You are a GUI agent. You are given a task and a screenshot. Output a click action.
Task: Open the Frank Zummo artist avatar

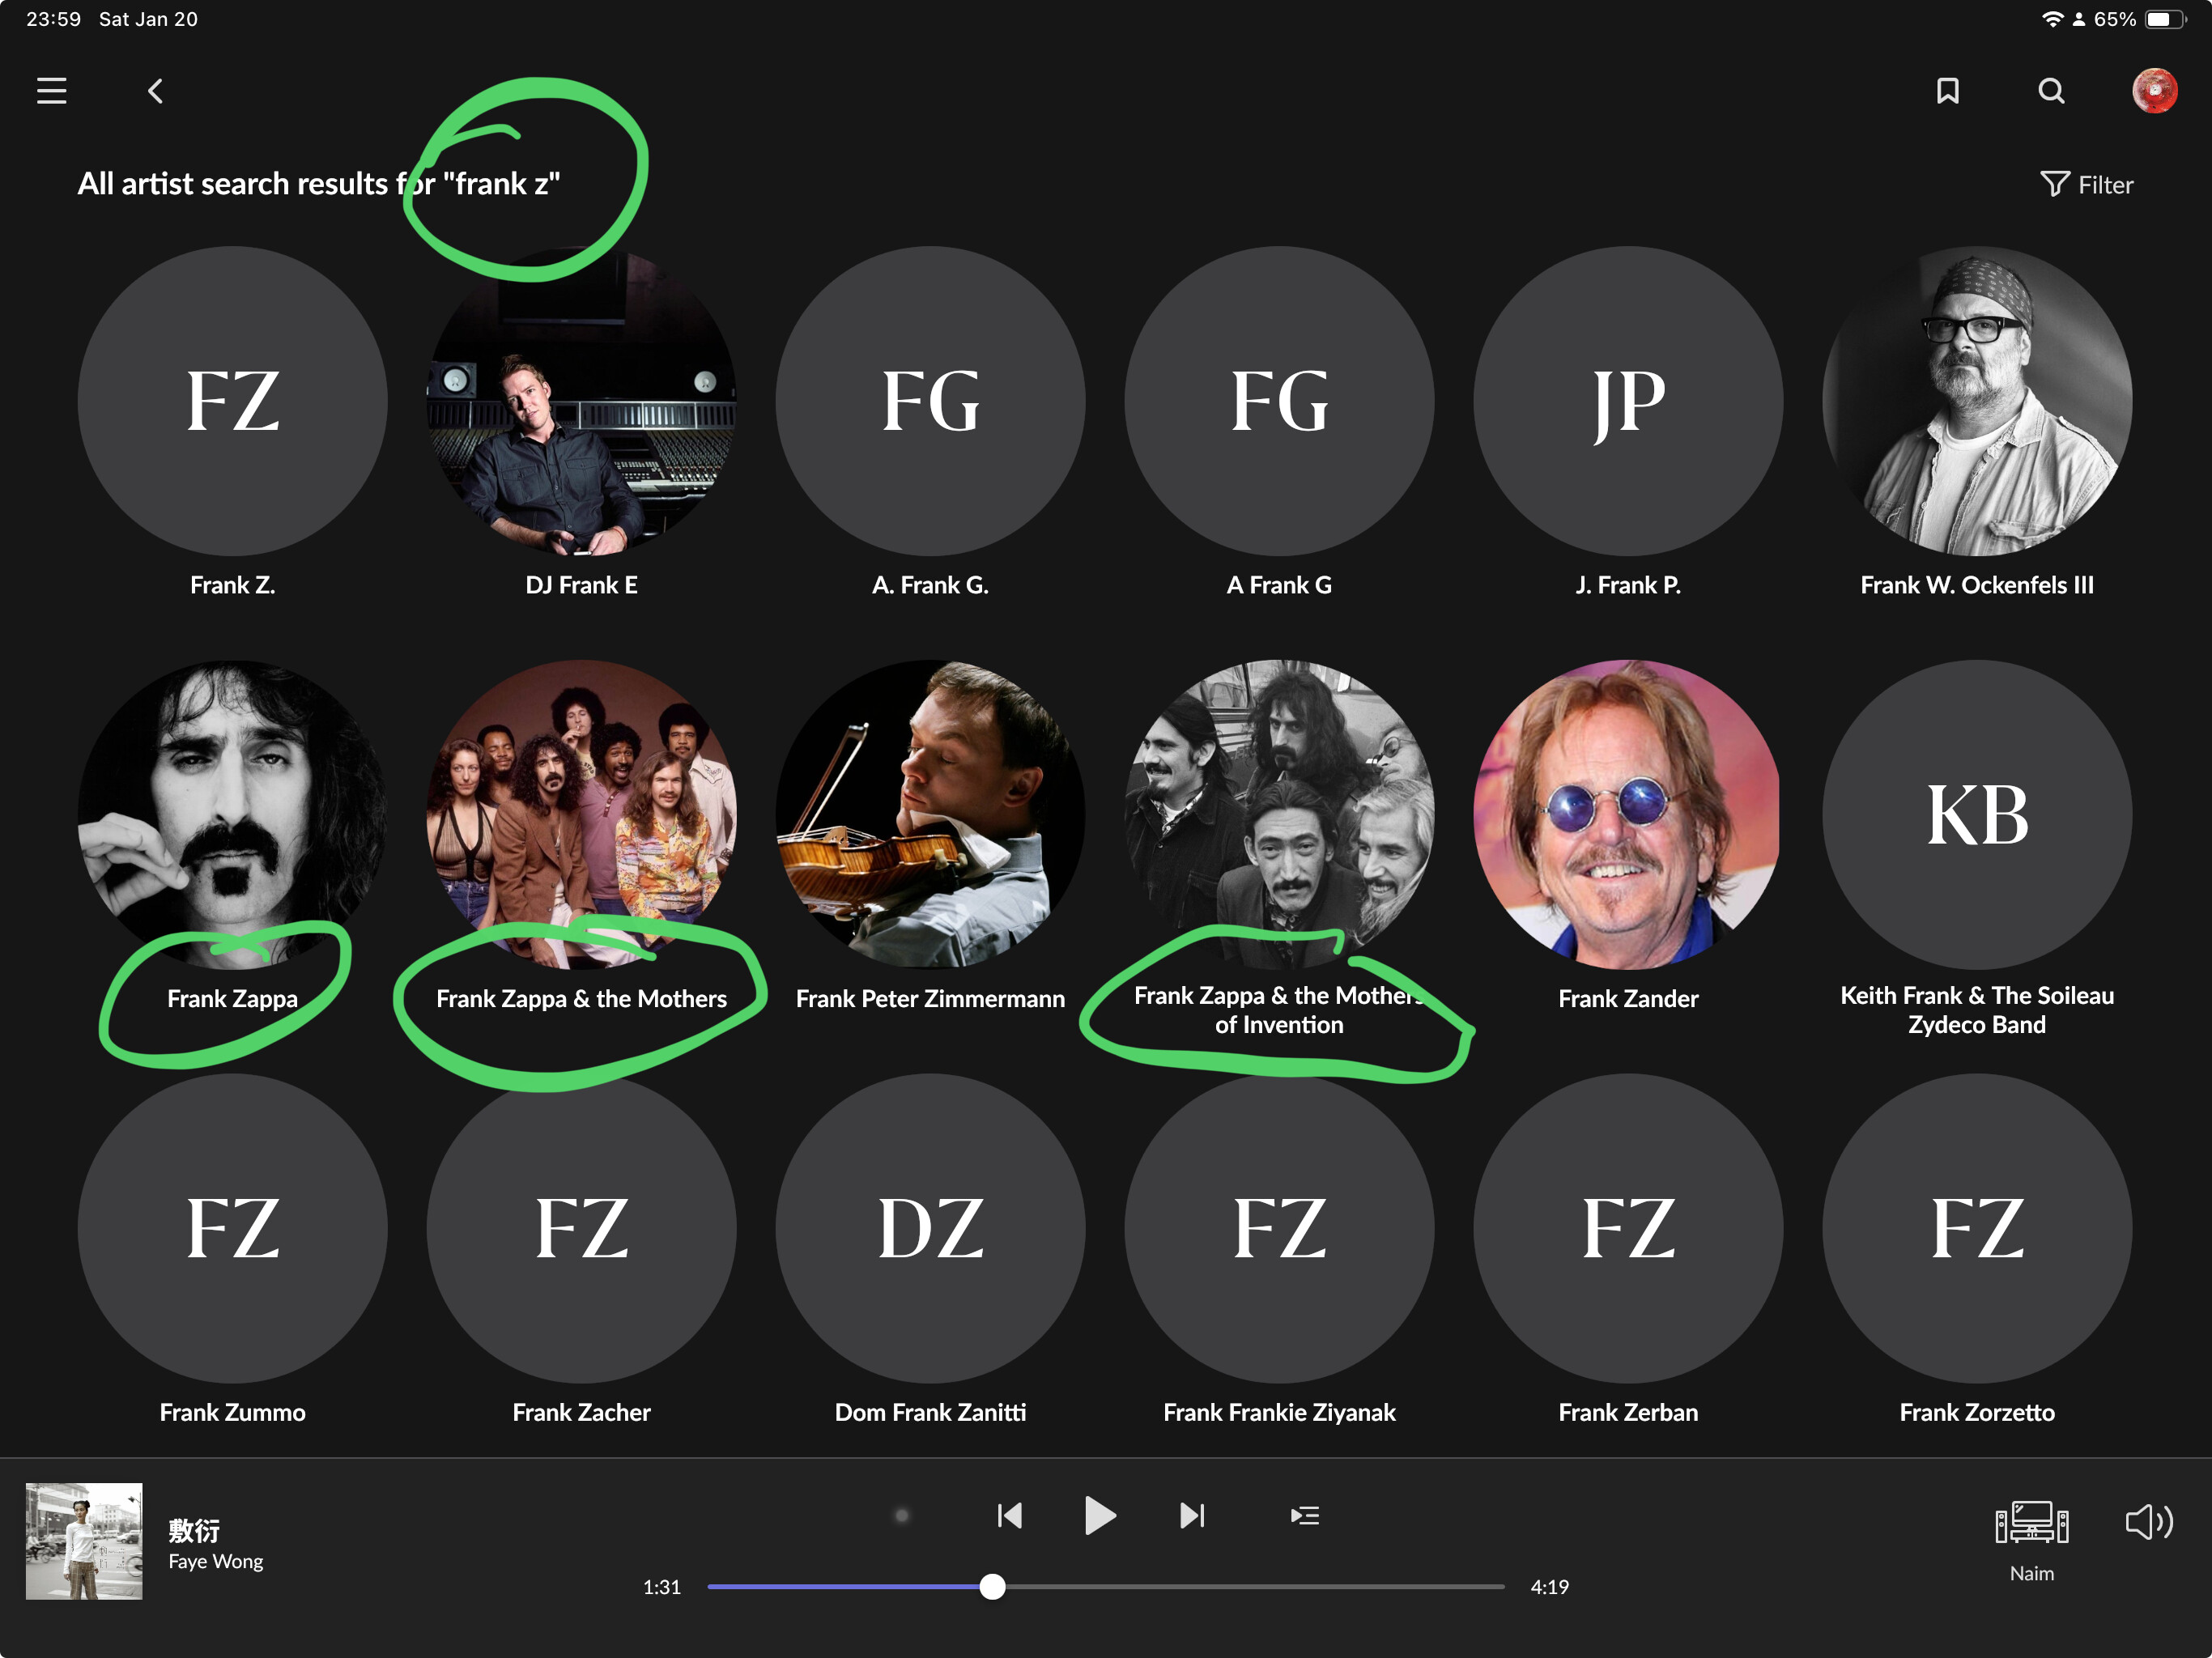233,1228
